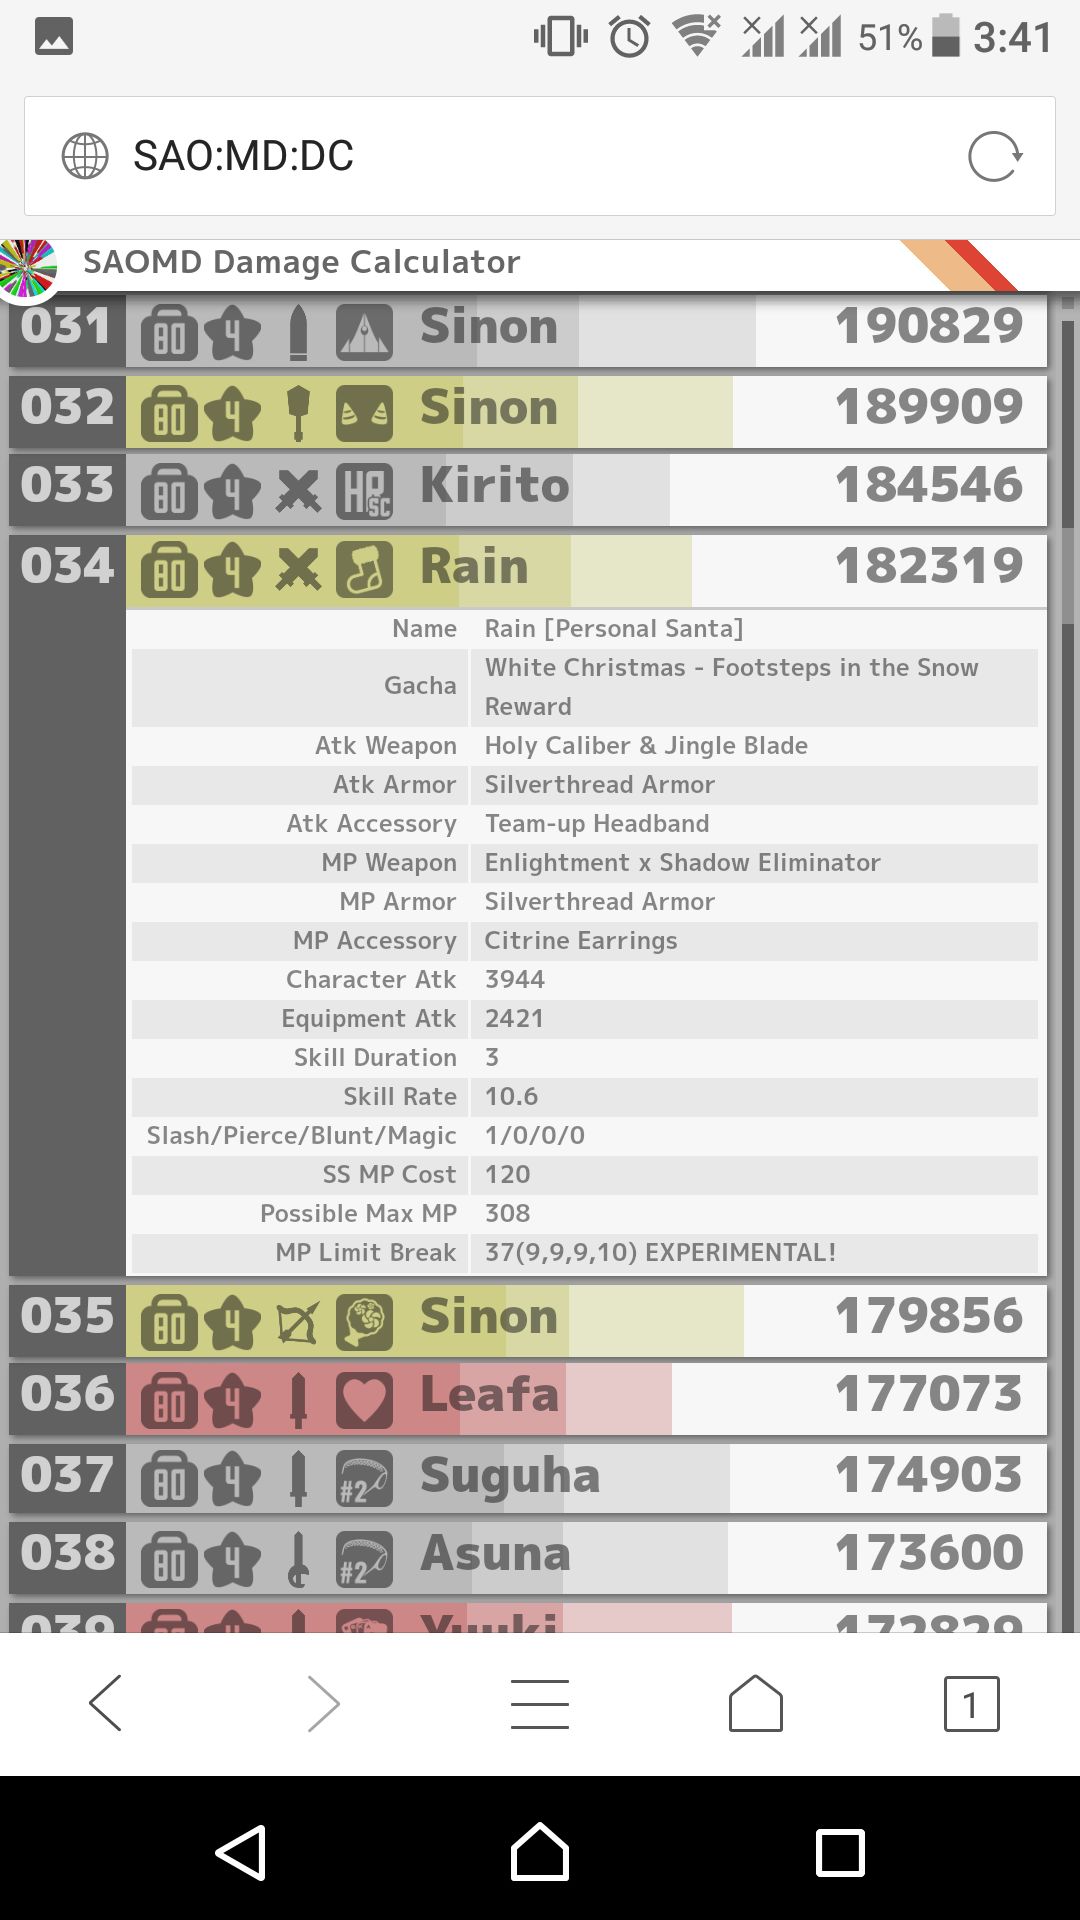Expand row 036 Leafa
This screenshot has height=1920, width=1080.
pos(528,1398)
